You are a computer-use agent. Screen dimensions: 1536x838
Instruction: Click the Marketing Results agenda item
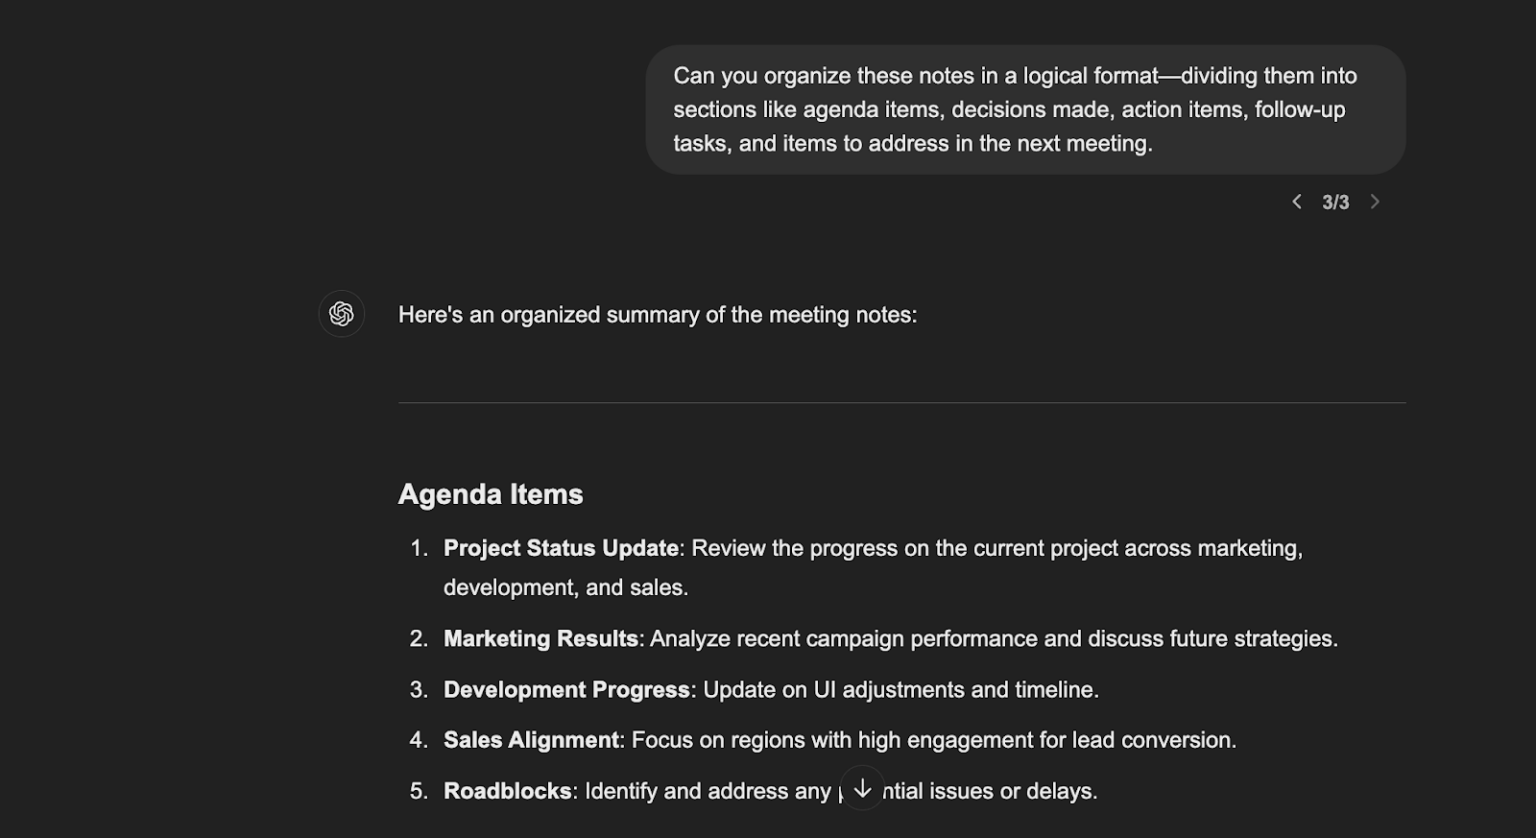point(891,638)
